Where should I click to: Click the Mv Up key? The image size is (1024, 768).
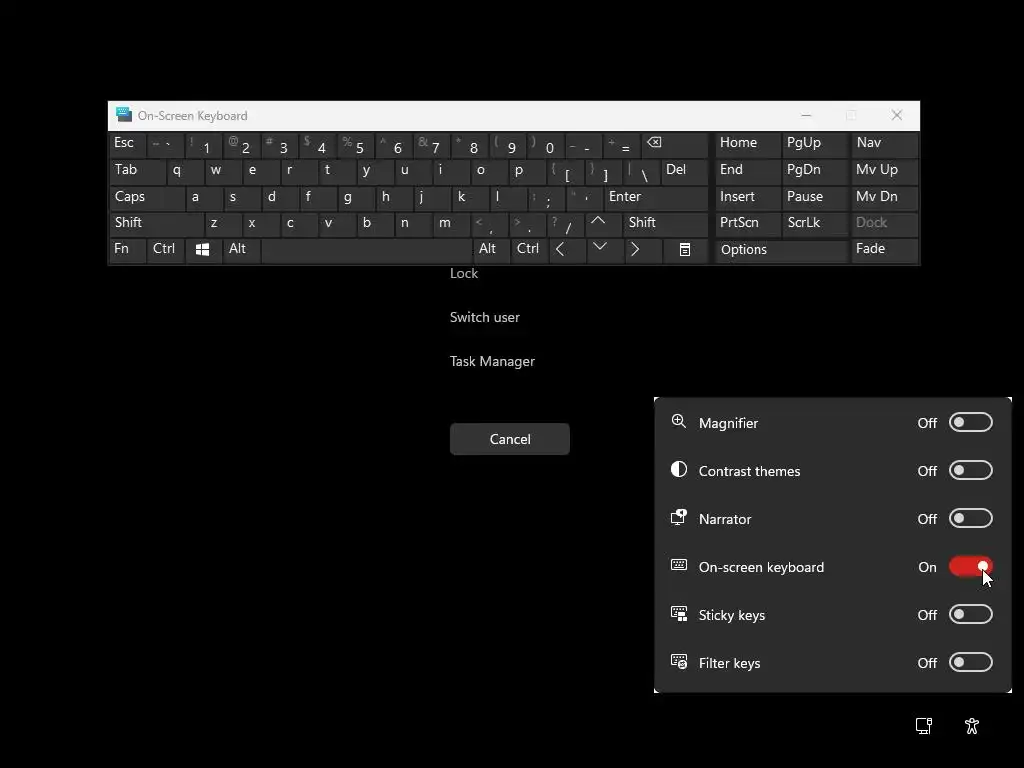(x=884, y=171)
